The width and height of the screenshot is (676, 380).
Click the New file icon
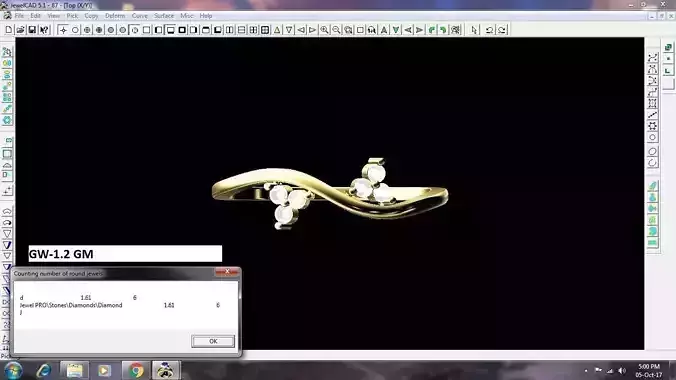click(x=9, y=30)
